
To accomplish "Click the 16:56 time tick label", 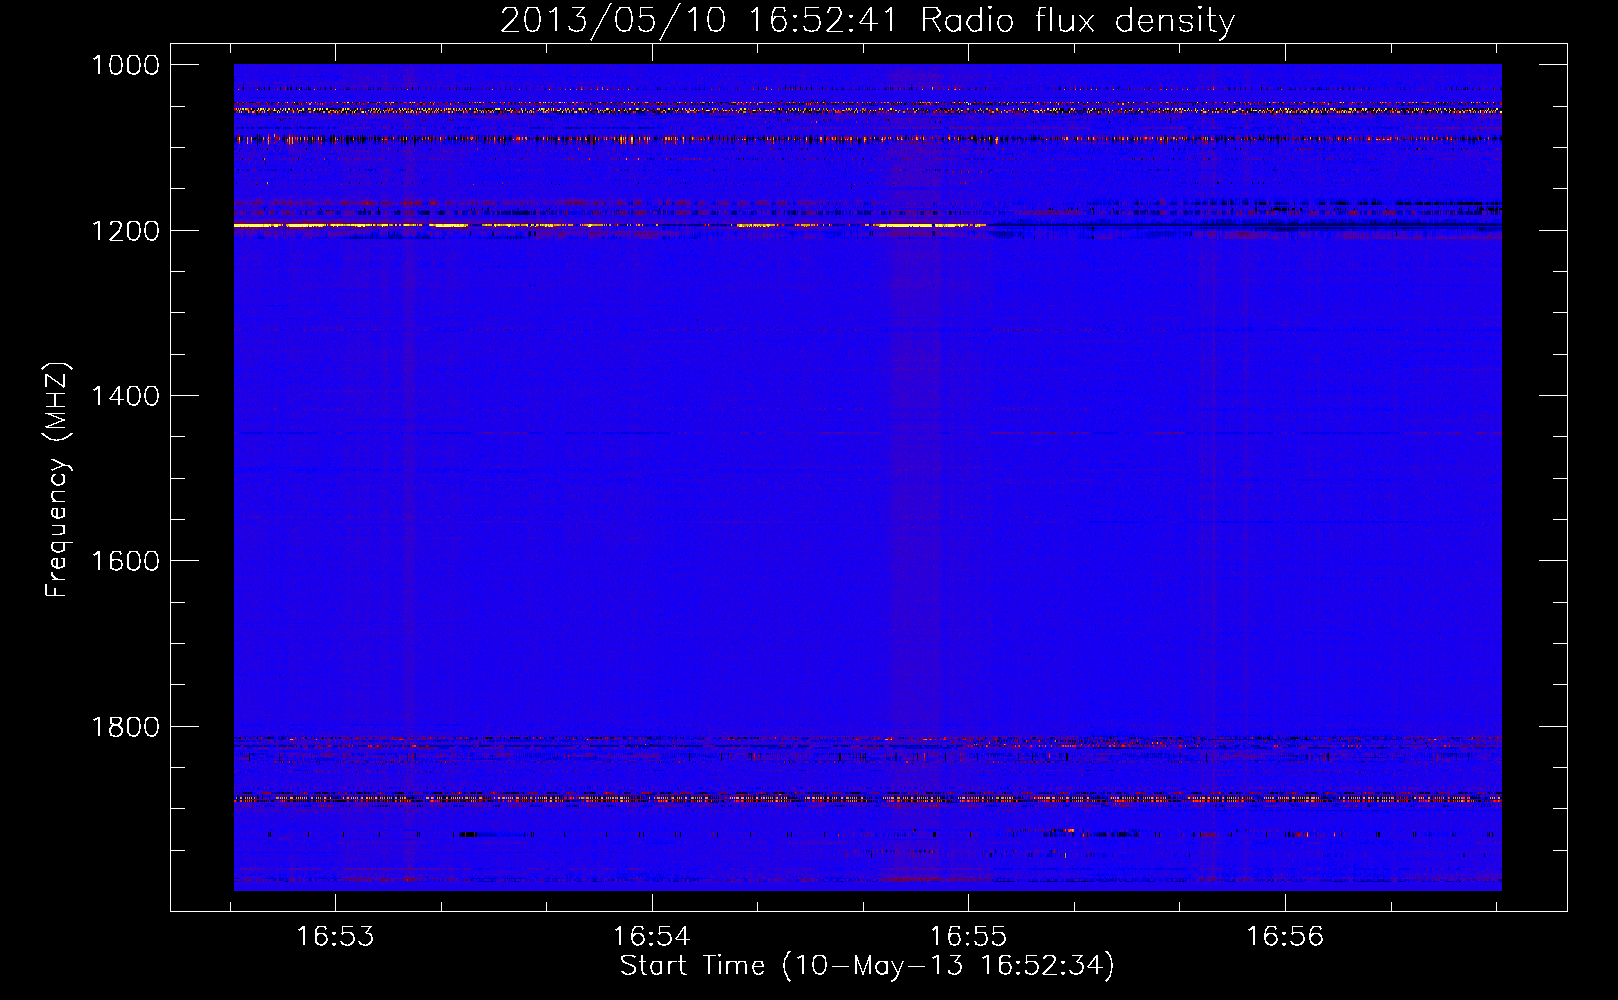I will pyautogui.click(x=1284, y=937).
